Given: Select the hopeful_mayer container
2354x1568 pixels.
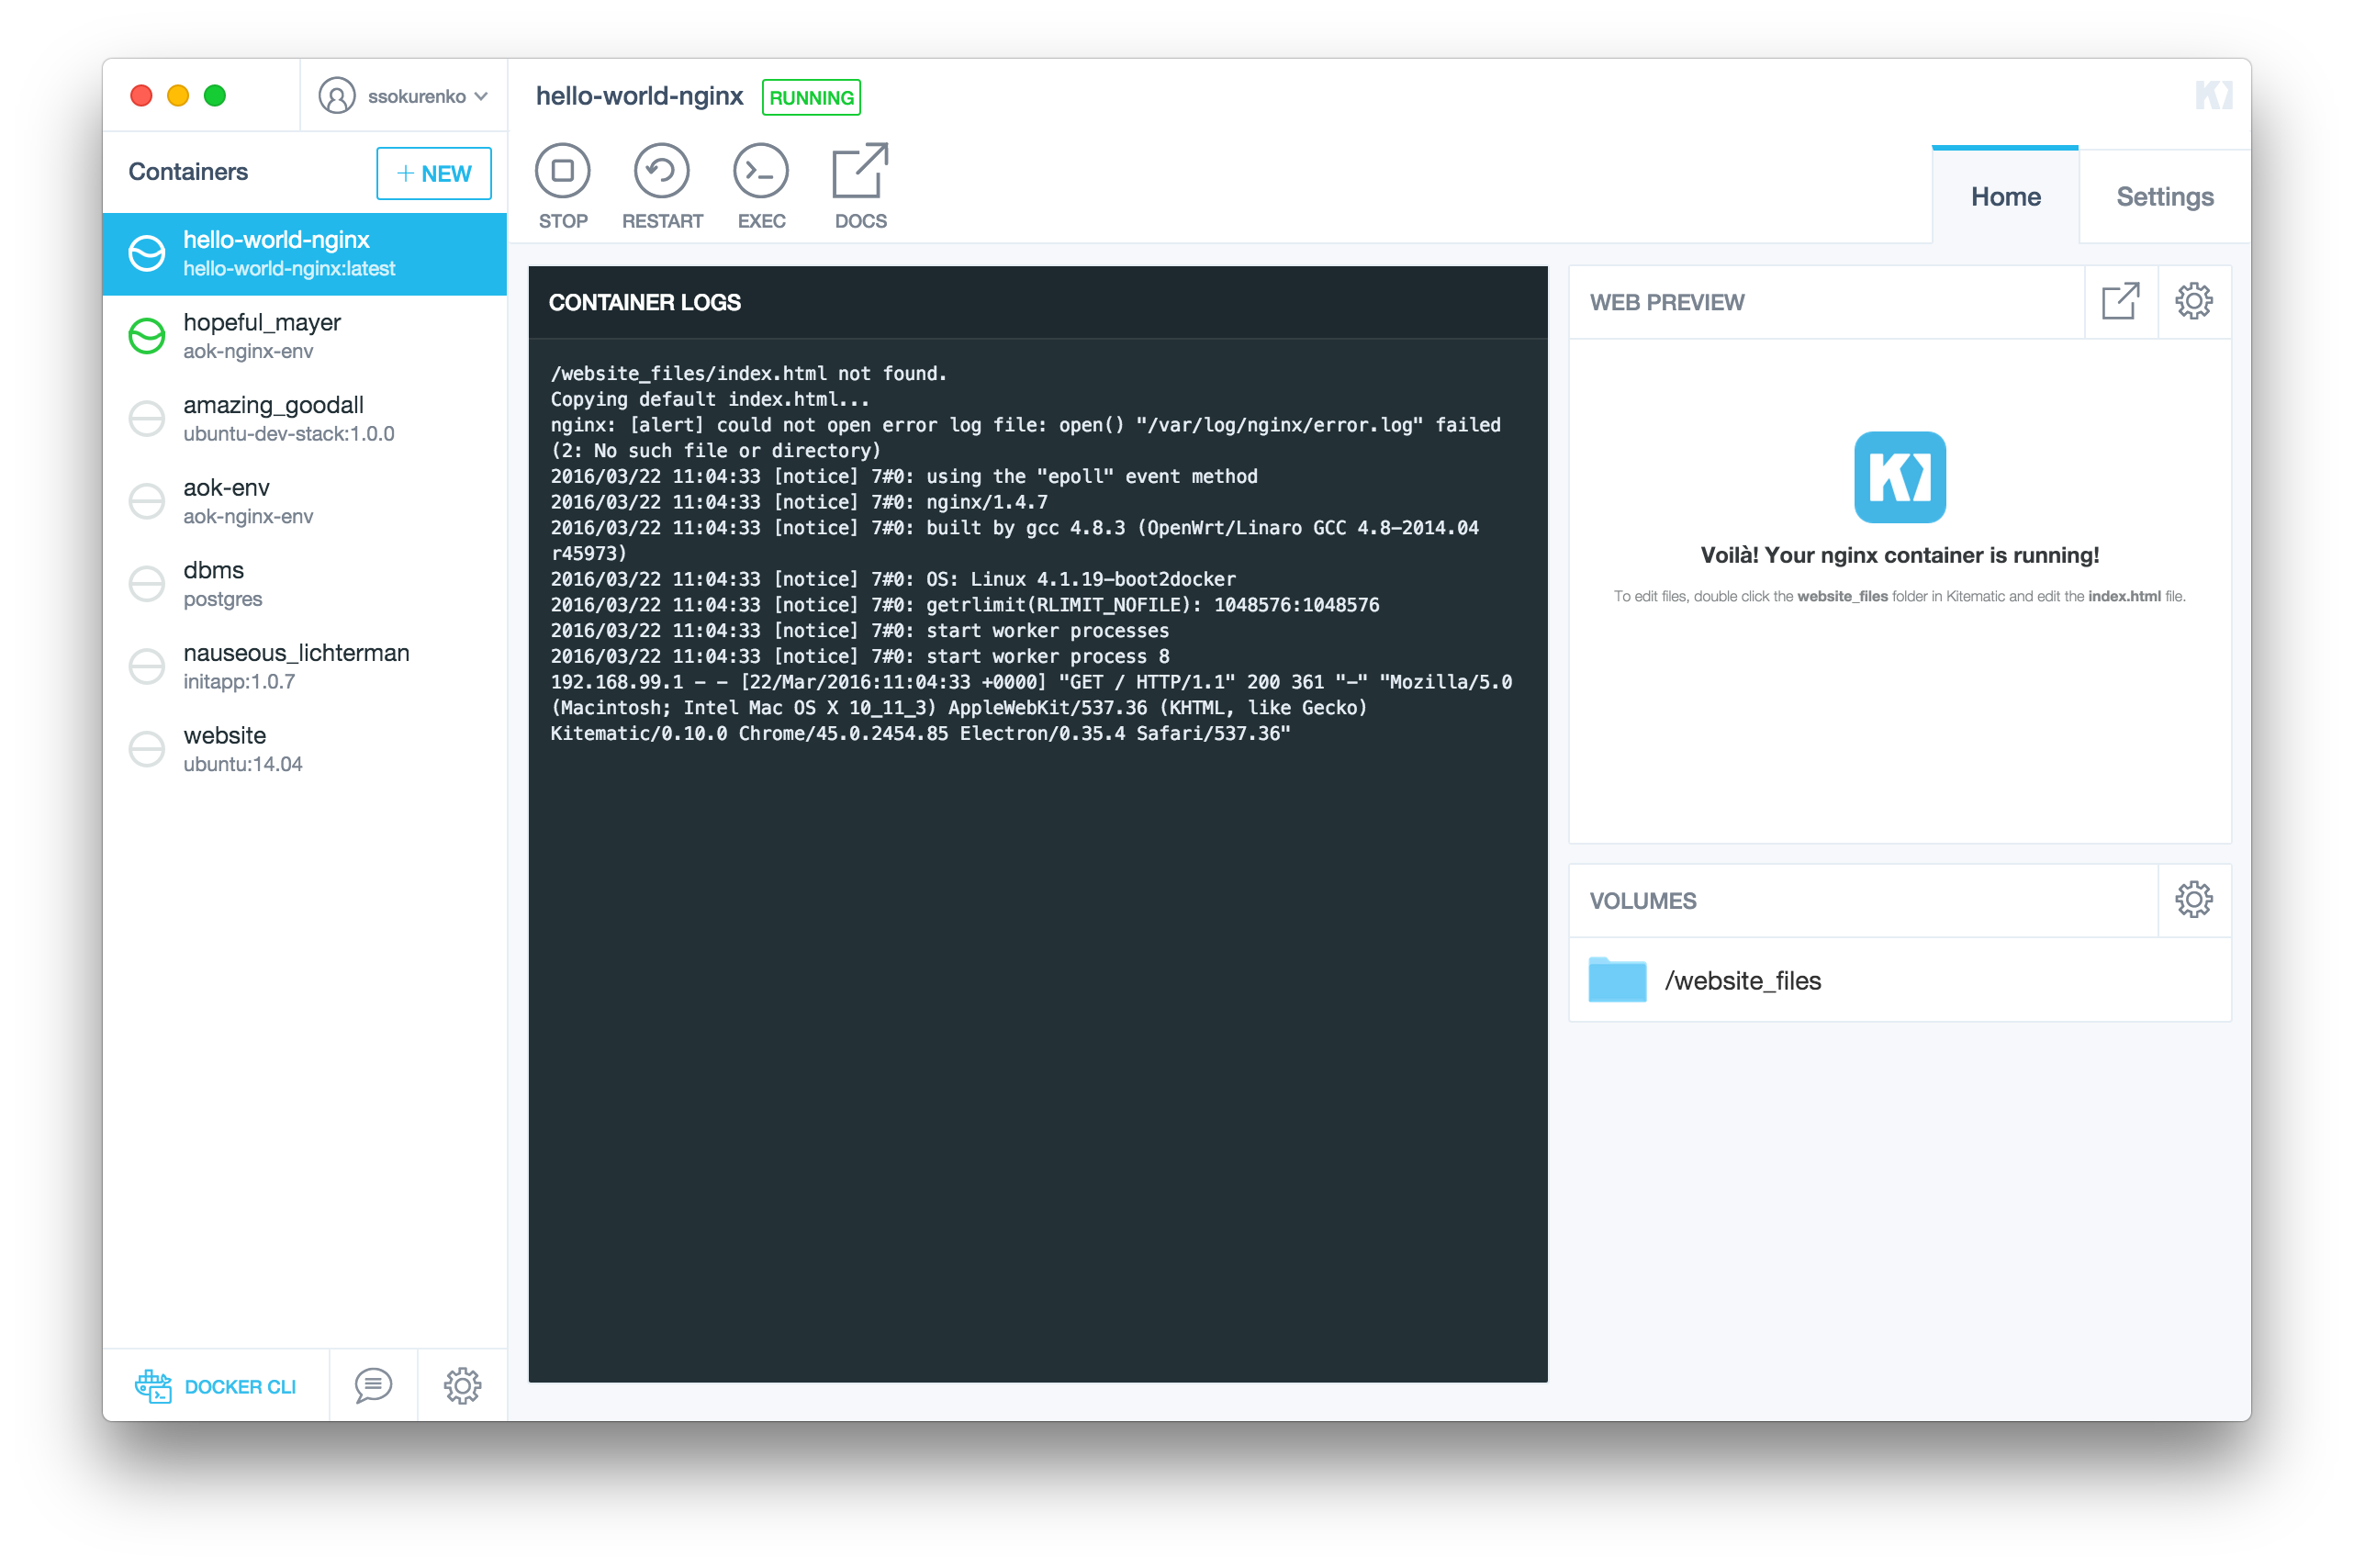Looking at the screenshot, I should (304, 336).
